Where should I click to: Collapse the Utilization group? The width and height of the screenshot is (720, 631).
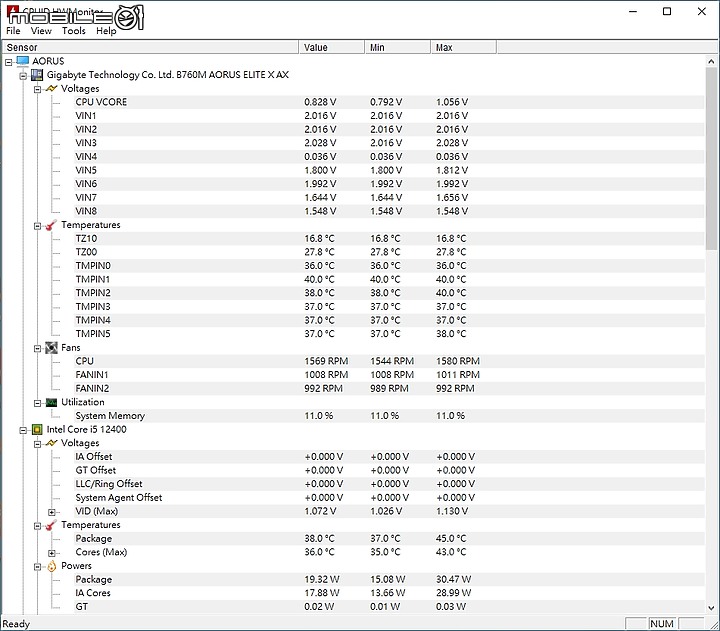click(x=38, y=403)
